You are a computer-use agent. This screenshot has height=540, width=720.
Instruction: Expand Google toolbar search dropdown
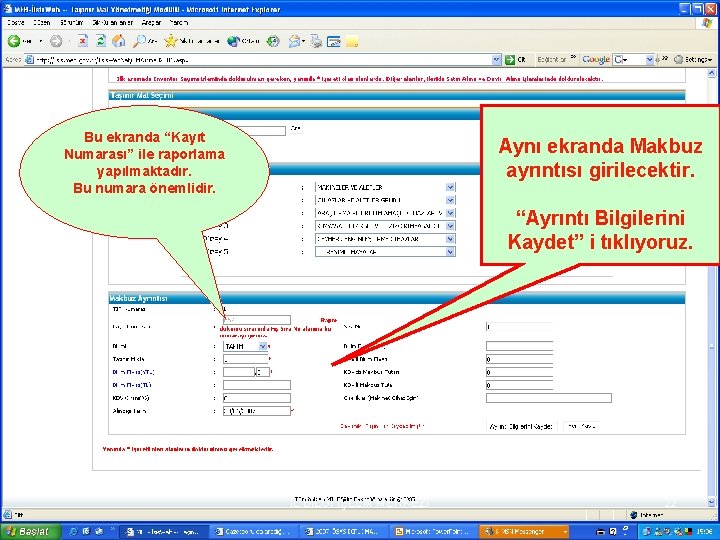(x=649, y=59)
